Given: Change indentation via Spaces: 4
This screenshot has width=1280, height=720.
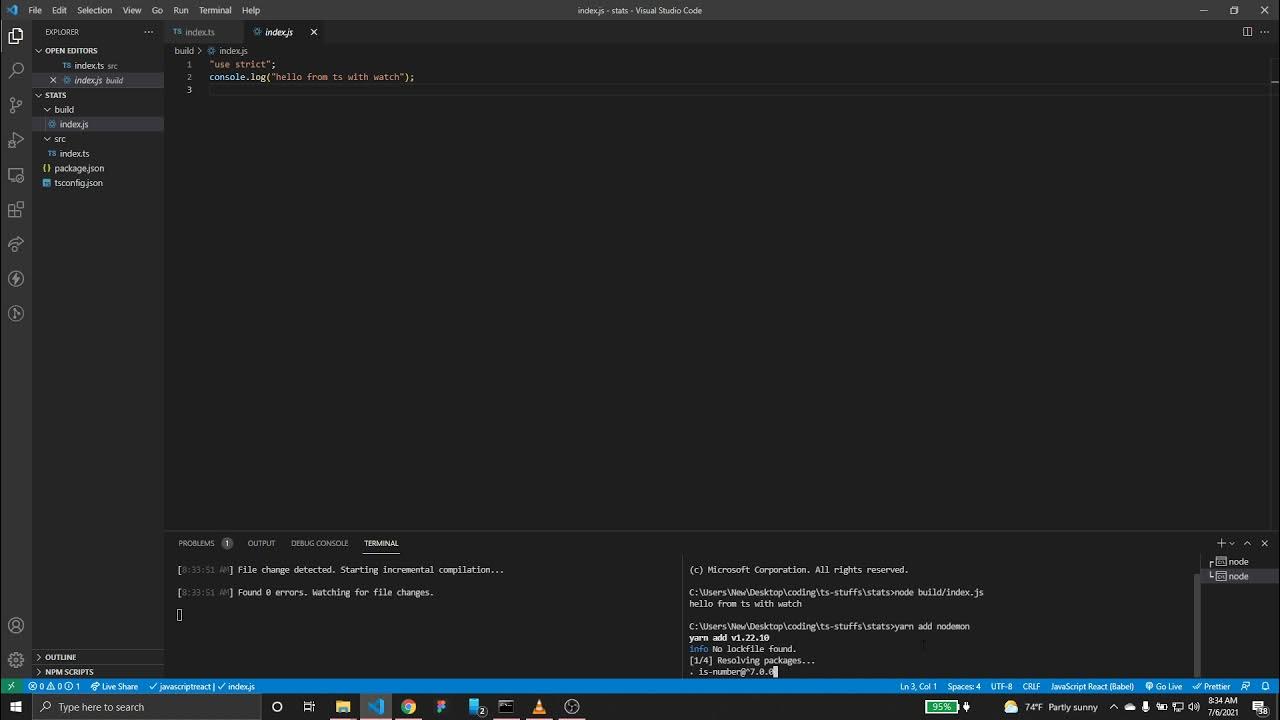Looking at the screenshot, I should click(964, 686).
